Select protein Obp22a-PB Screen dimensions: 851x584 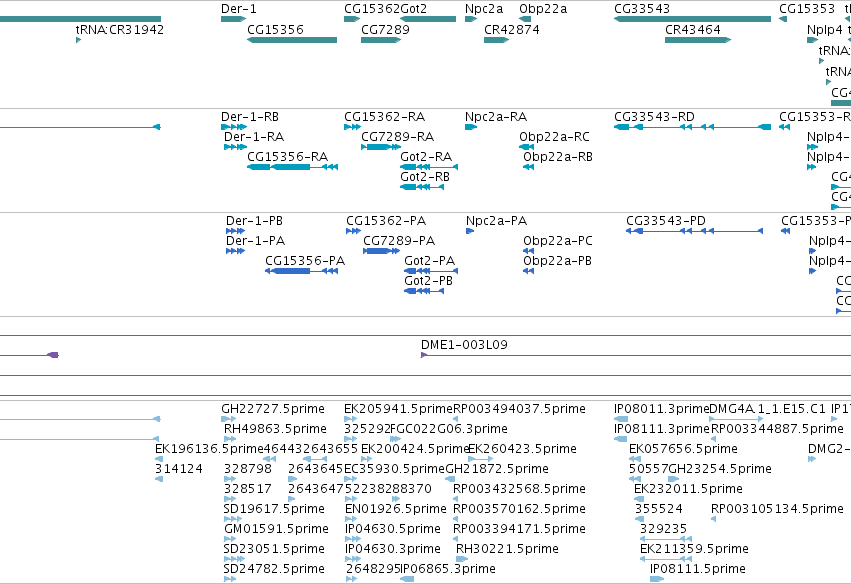[x=529, y=271]
